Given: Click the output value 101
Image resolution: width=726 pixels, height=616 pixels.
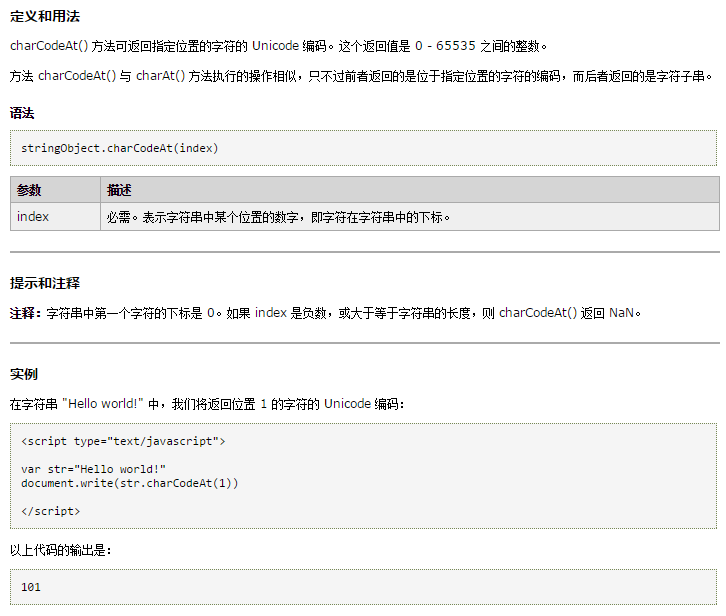Looking at the screenshot, I should pos(31,587).
